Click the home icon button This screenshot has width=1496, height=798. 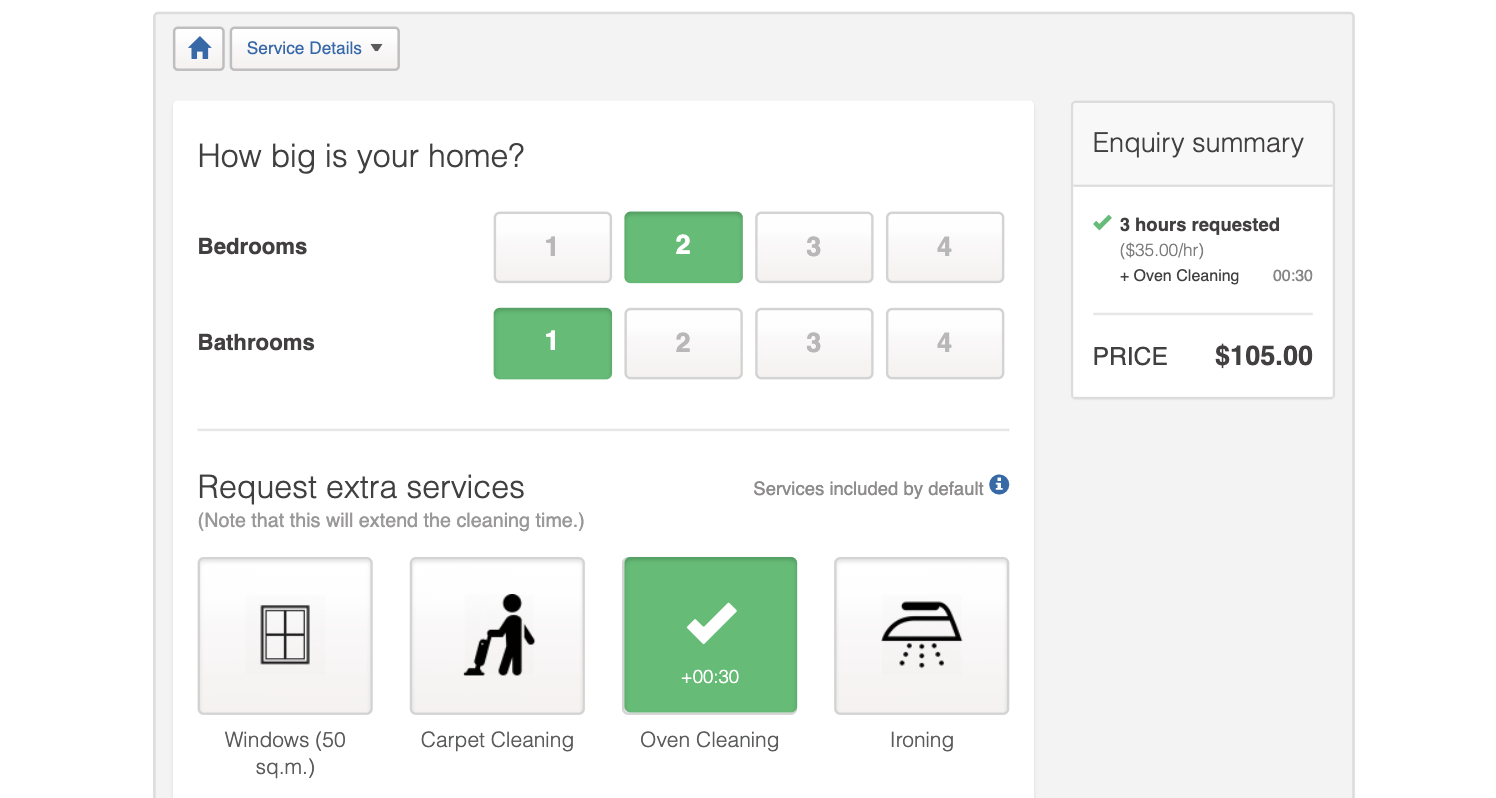click(x=199, y=48)
